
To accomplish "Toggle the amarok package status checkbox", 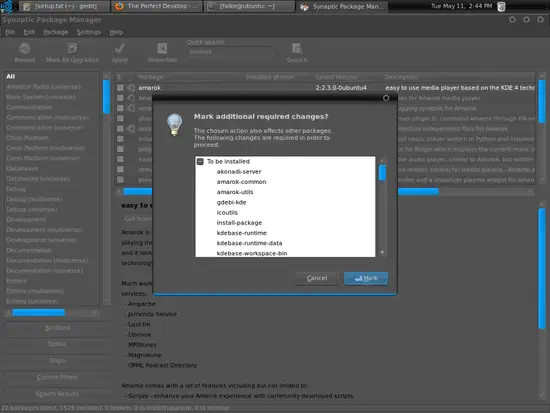I will click(x=120, y=87).
